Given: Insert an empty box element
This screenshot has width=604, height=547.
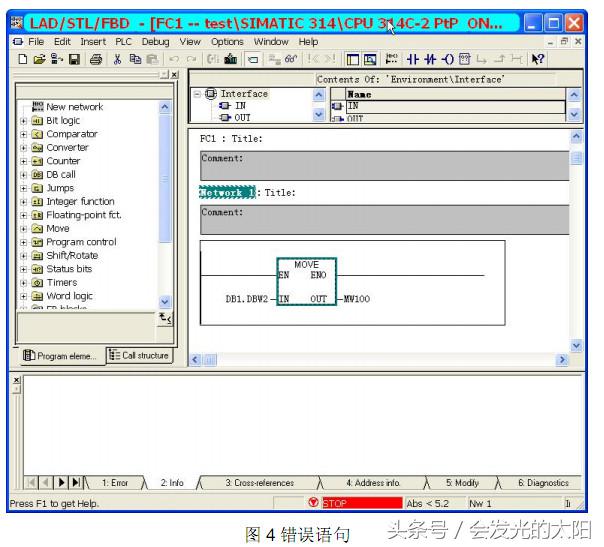Looking at the screenshot, I should coord(465,59).
